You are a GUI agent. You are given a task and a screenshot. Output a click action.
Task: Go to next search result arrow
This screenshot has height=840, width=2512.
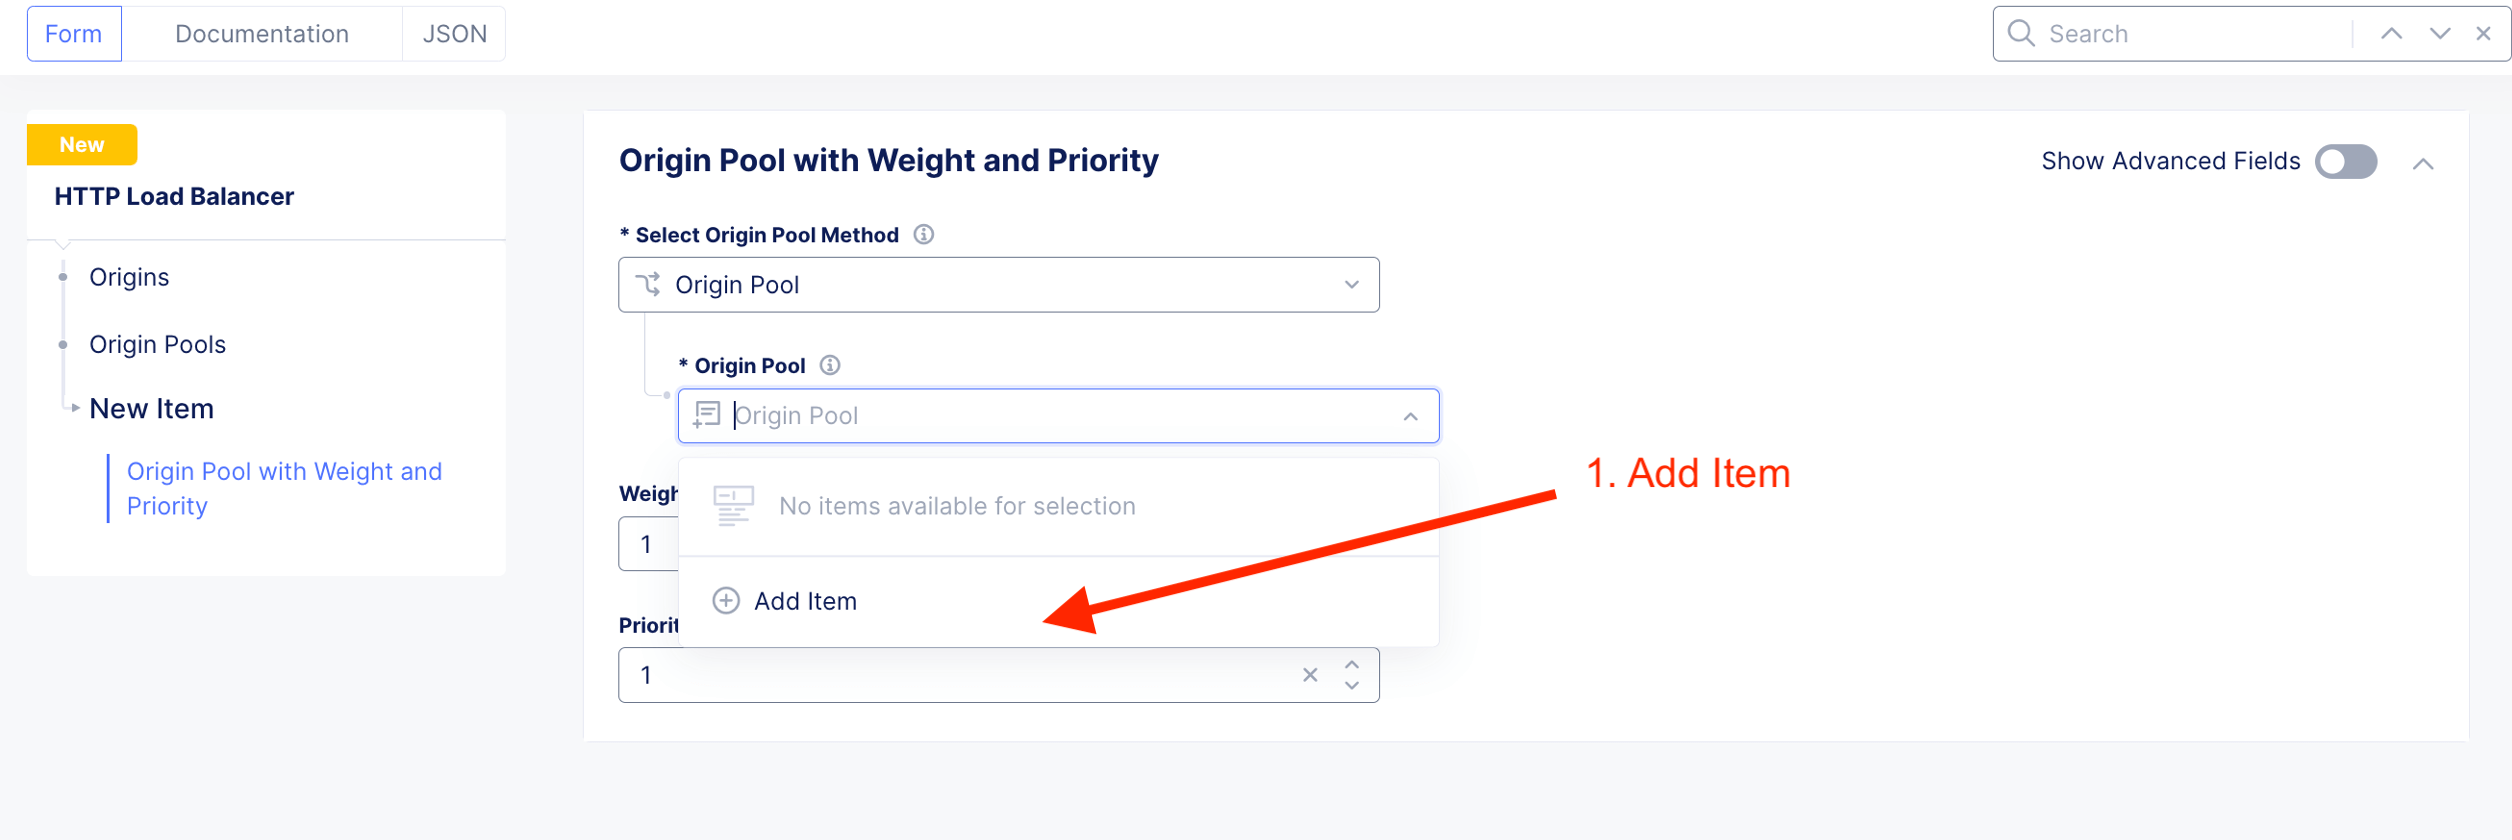2440,34
